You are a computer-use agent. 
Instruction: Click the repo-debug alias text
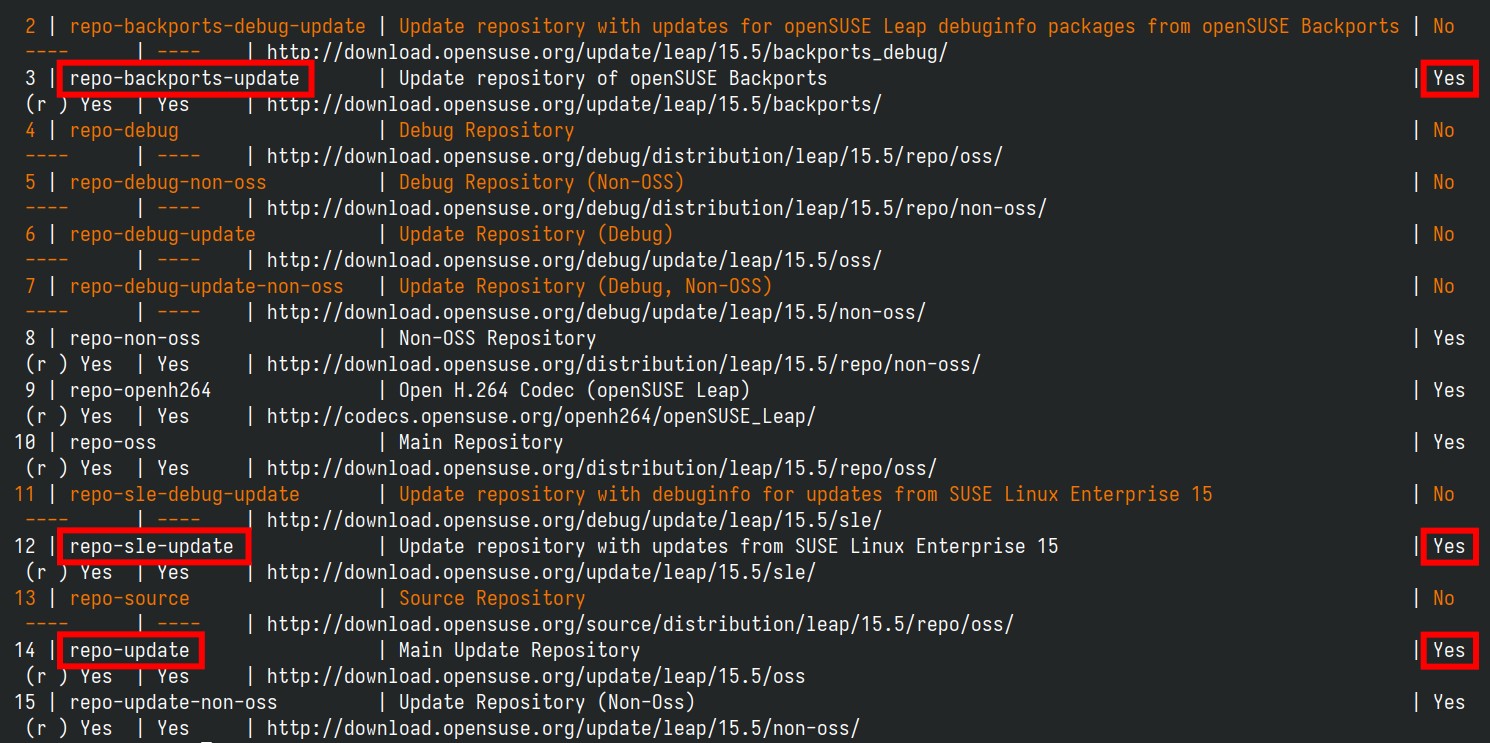click(124, 130)
